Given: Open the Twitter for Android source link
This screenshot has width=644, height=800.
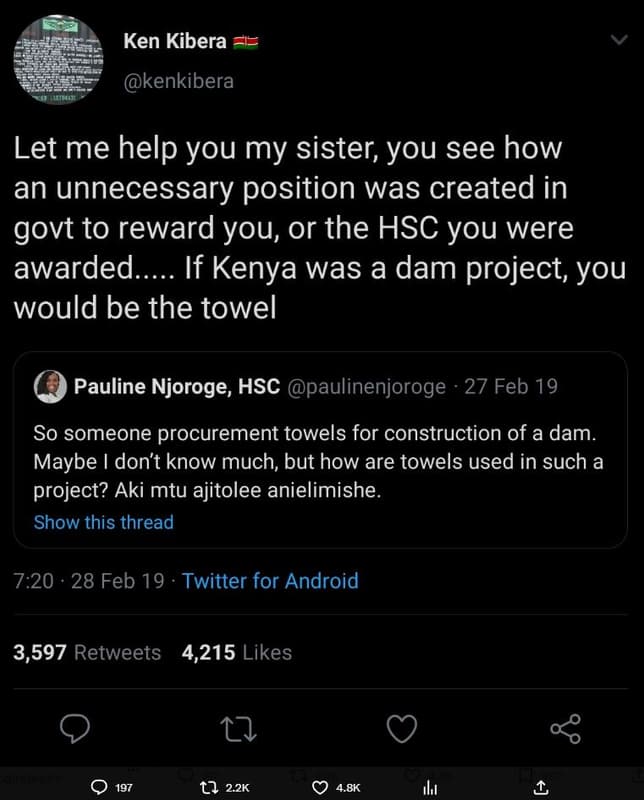Looking at the screenshot, I should [x=269, y=580].
